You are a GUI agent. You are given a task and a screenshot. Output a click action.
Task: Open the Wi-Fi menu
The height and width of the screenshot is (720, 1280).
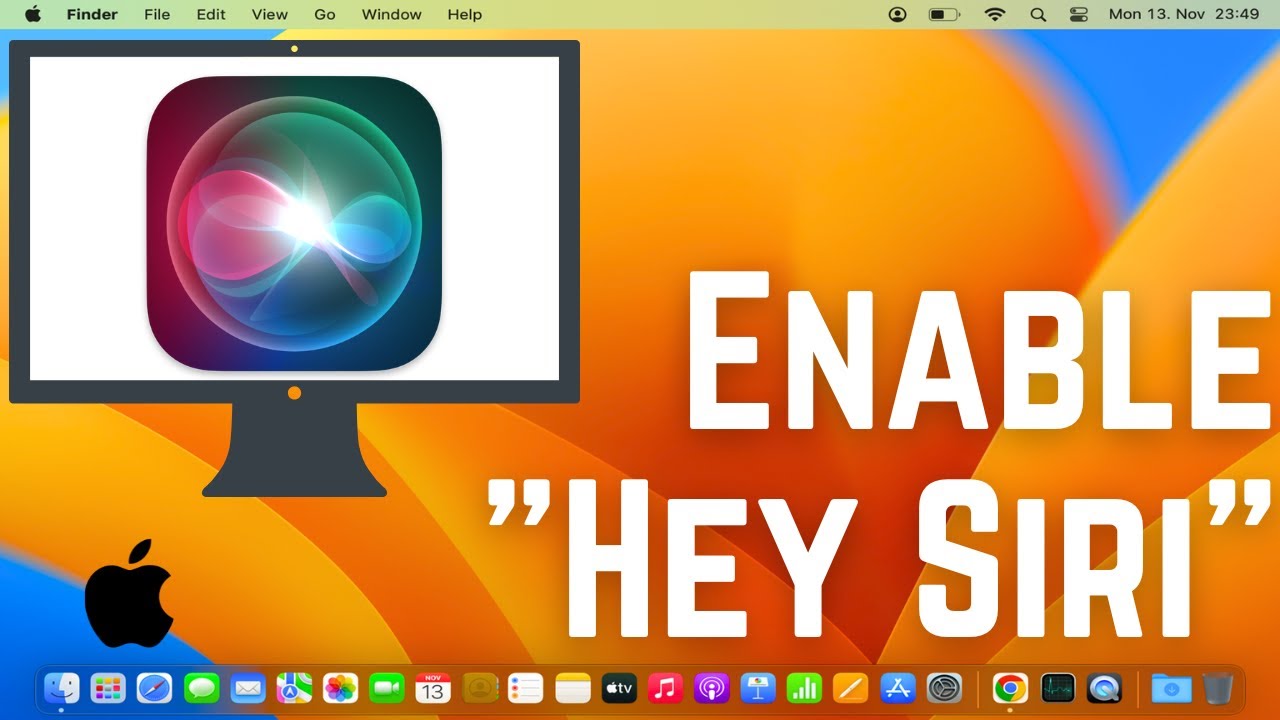[995, 14]
